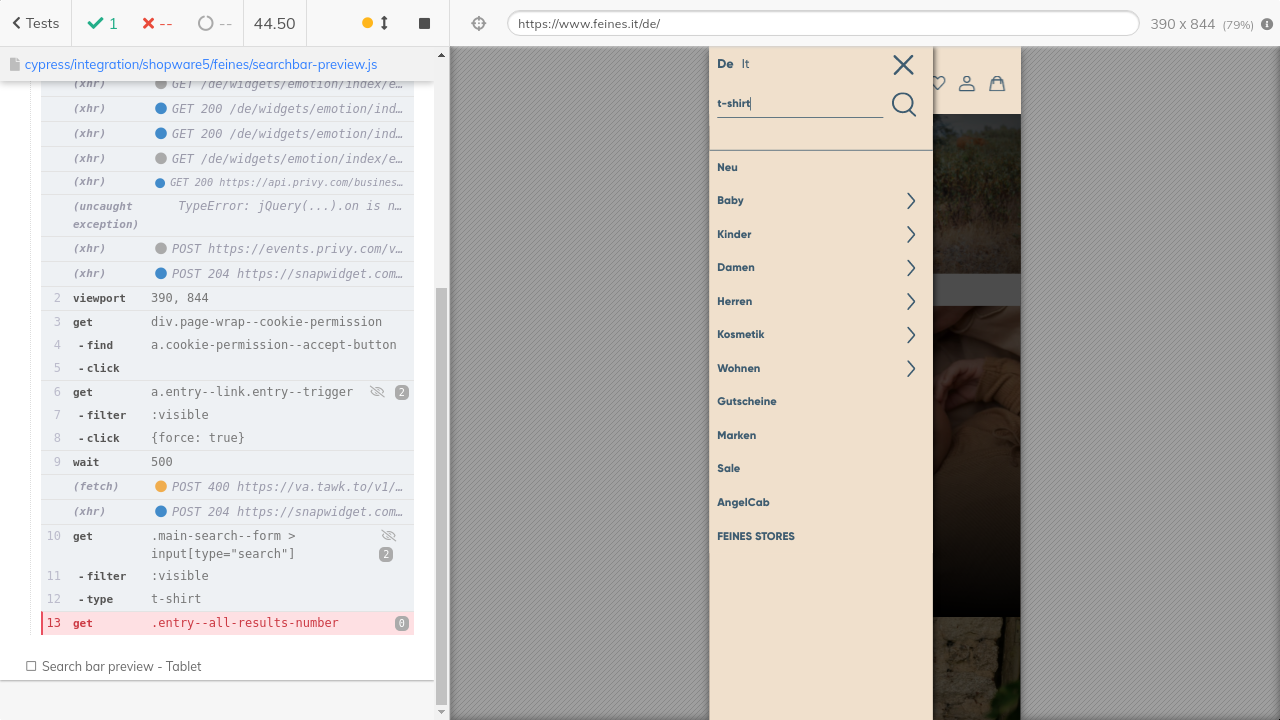Open the user account icon
The width and height of the screenshot is (1280, 720).
pos(967,84)
